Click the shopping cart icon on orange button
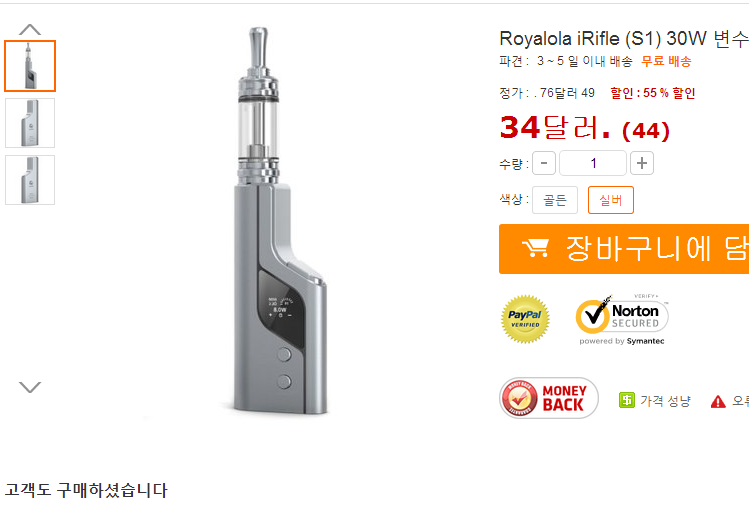This screenshot has width=749, height=505. [x=535, y=248]
